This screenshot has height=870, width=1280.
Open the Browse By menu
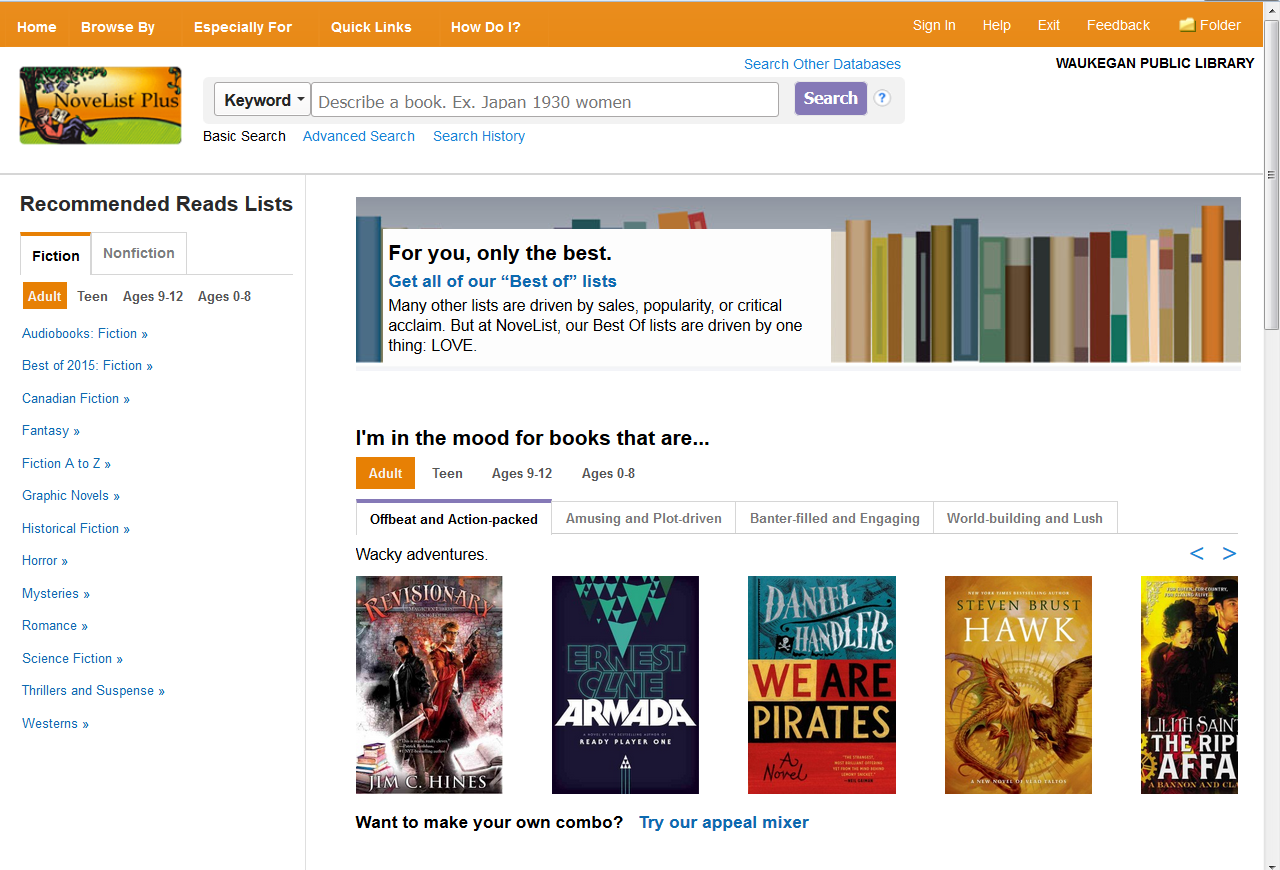[118, 27]
